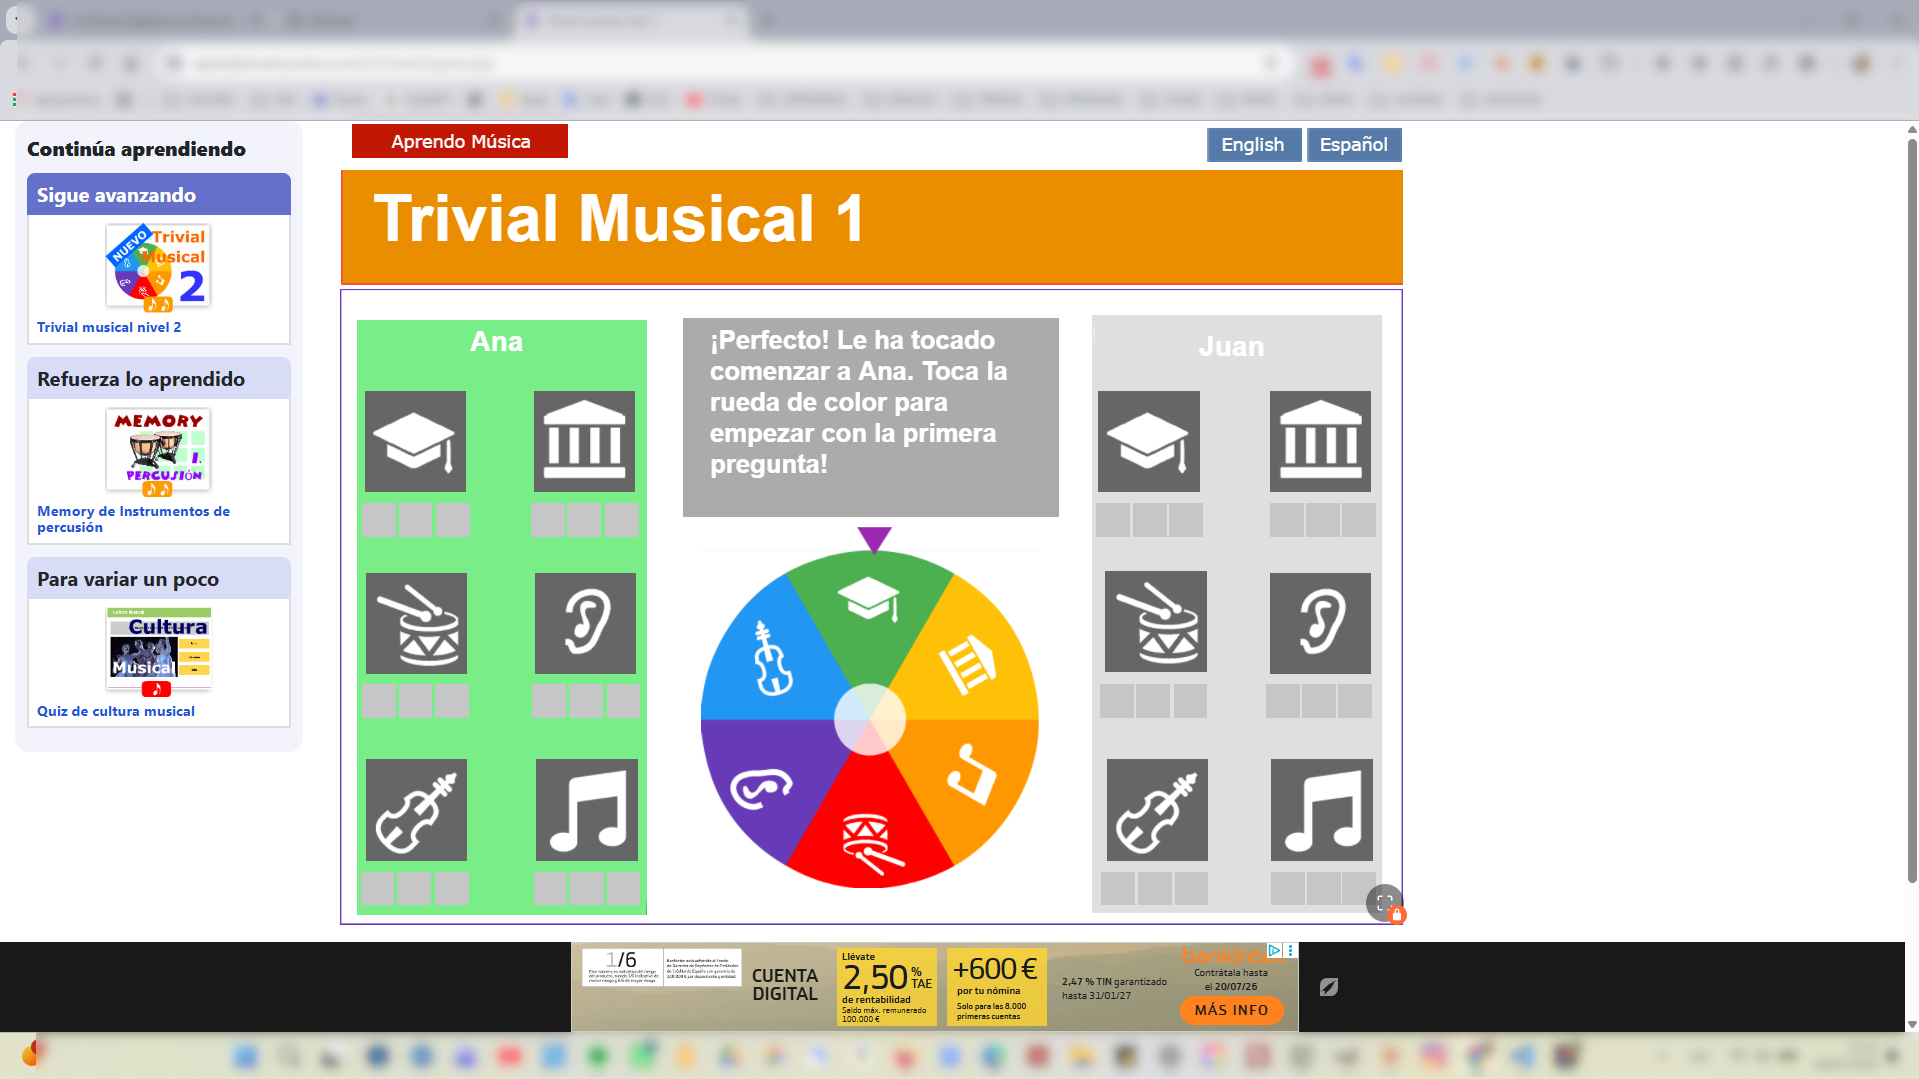Click Ana's museum building category icon
The height and width of the screenshot is (1079, 1919).
tap(584, 441)
